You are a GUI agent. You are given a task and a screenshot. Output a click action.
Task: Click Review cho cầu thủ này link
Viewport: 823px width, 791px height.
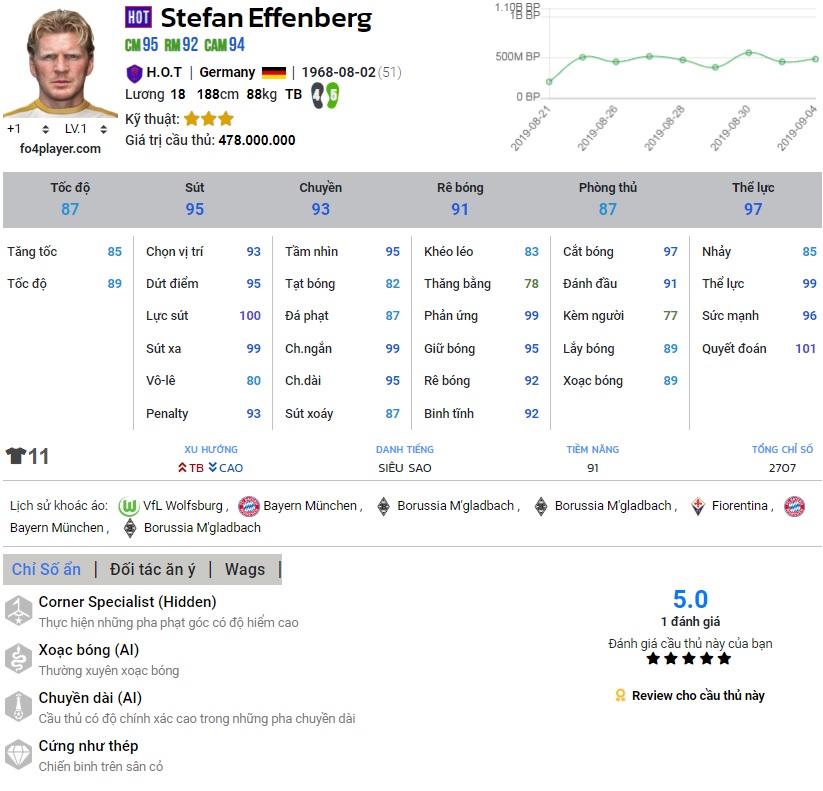pos(697,695)
